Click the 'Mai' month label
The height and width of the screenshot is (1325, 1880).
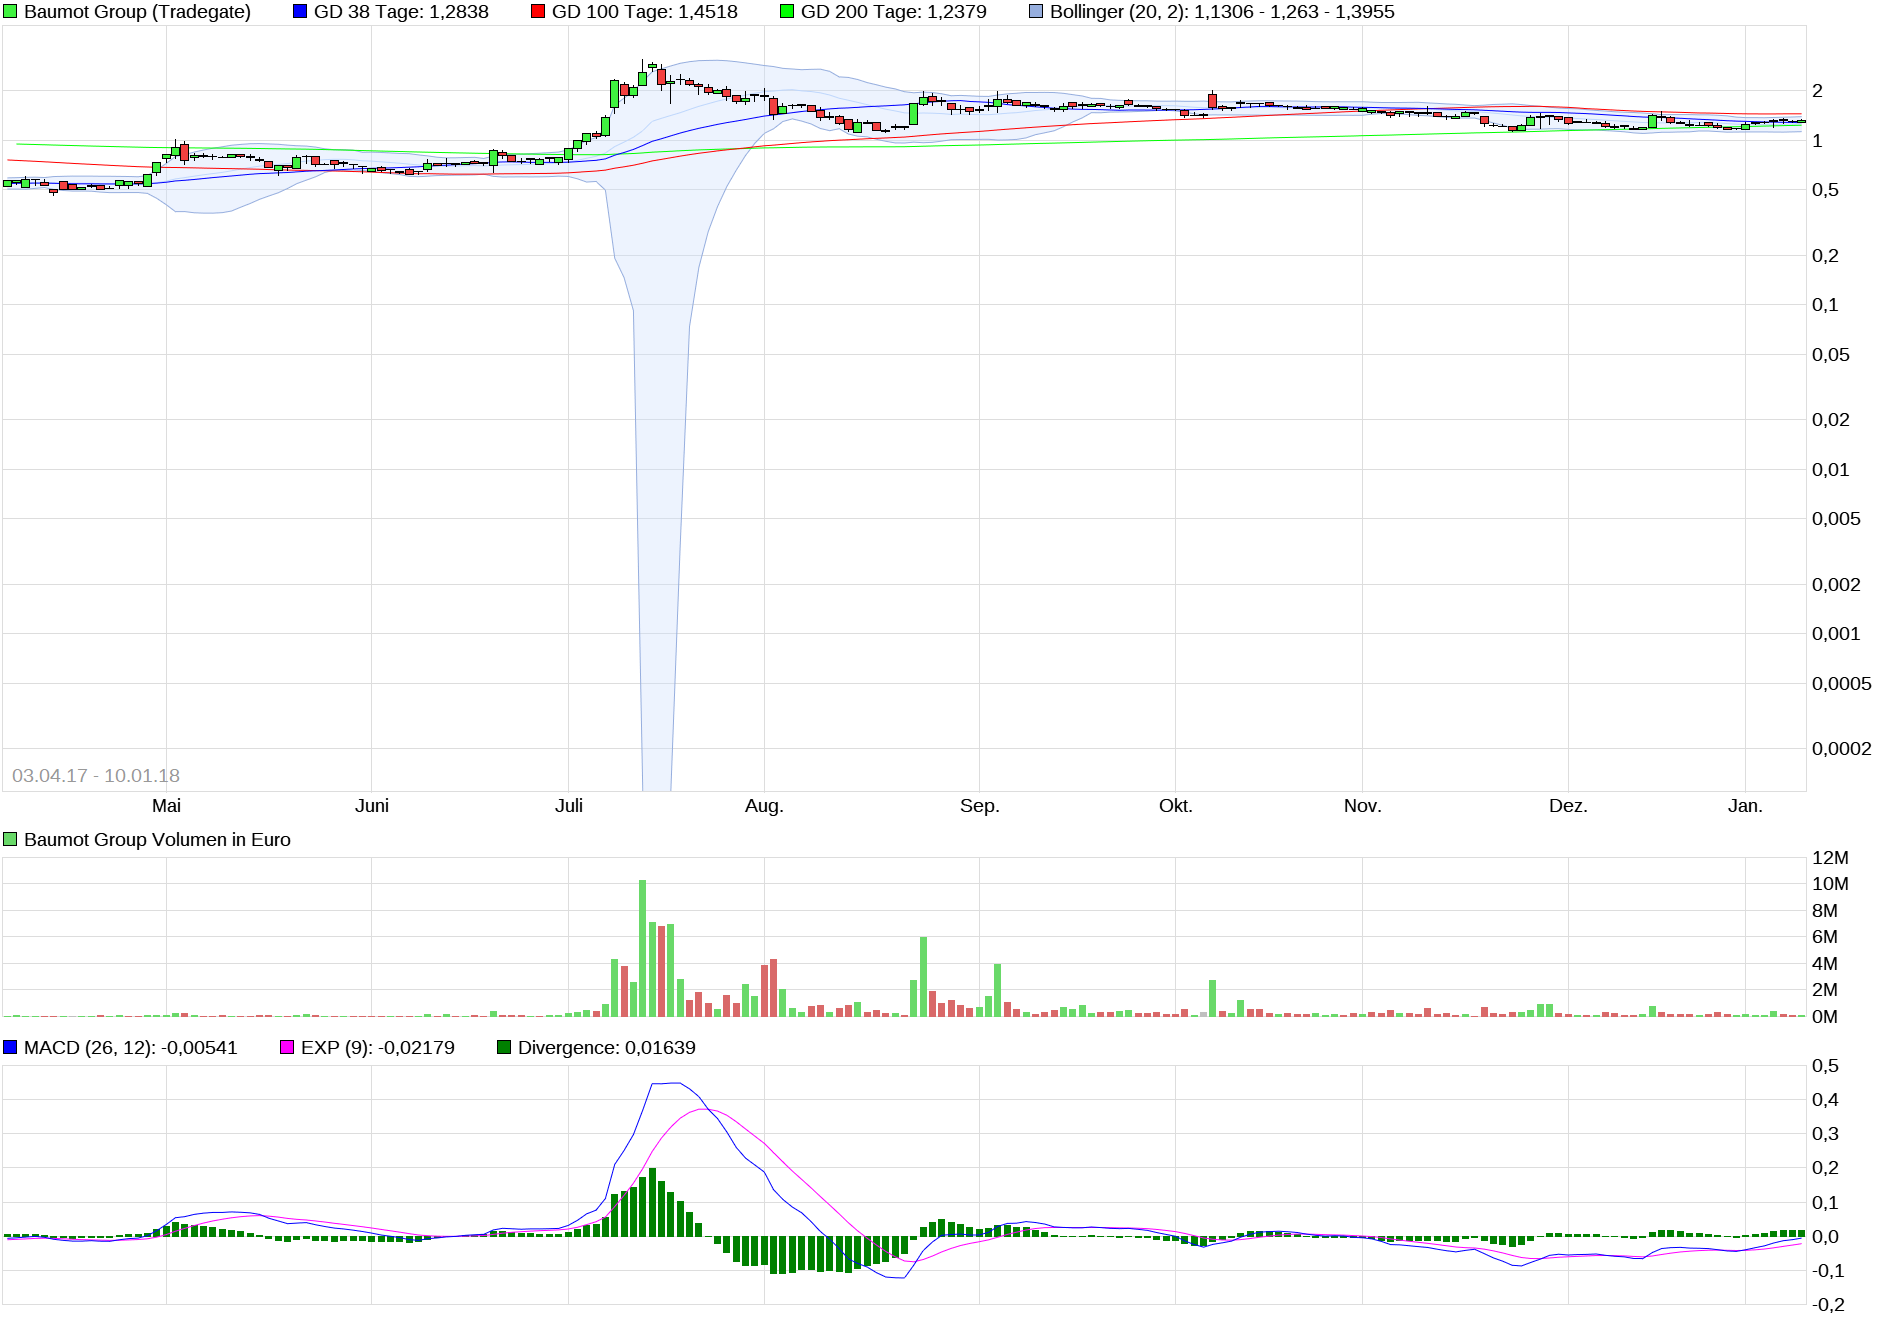(166, 806)
